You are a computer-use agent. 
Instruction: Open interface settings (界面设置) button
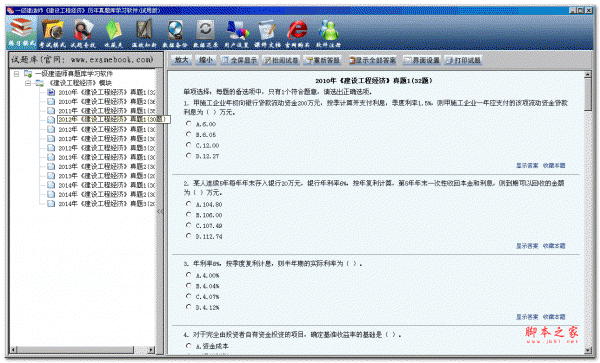tap(422, 60)
